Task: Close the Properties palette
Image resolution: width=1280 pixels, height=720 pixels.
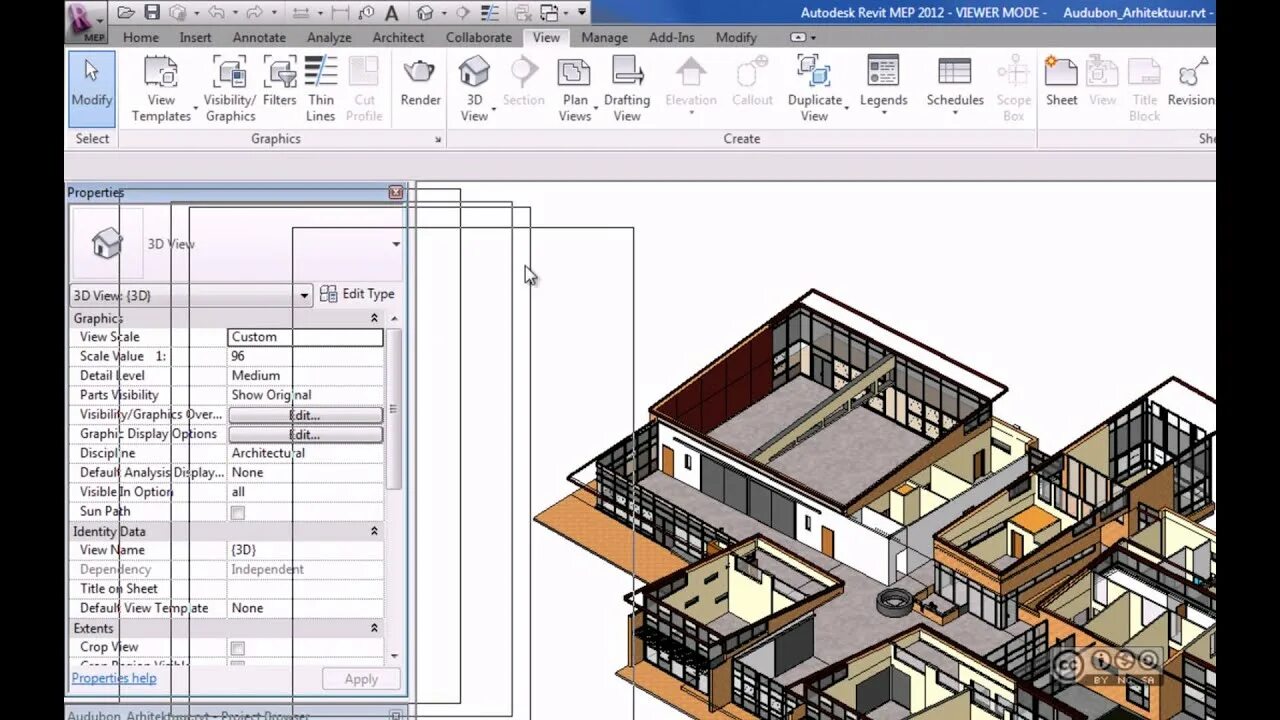Action: pyautogui.click(x=396, y=192)
